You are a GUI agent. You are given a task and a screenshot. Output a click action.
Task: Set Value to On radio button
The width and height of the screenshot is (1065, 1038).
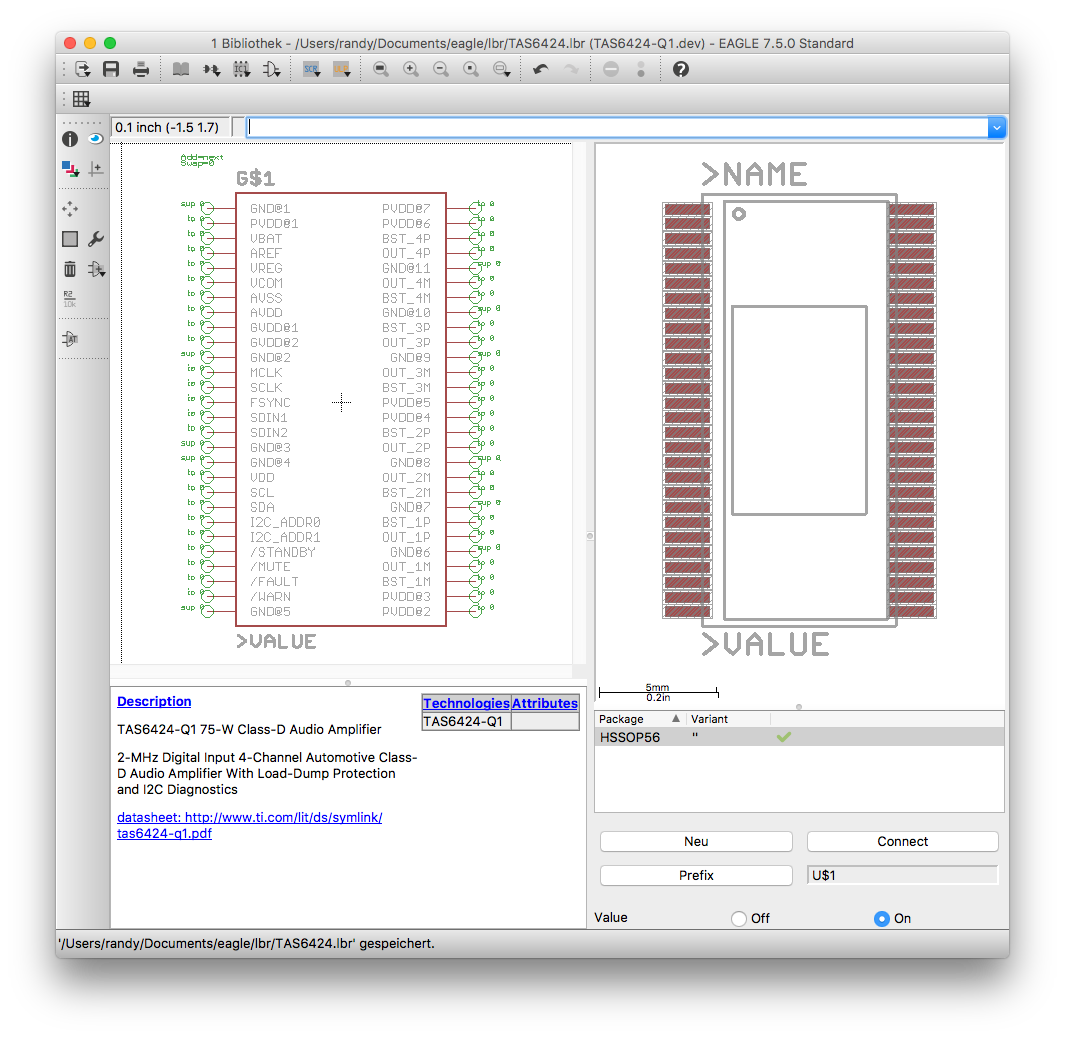point(882,918)
